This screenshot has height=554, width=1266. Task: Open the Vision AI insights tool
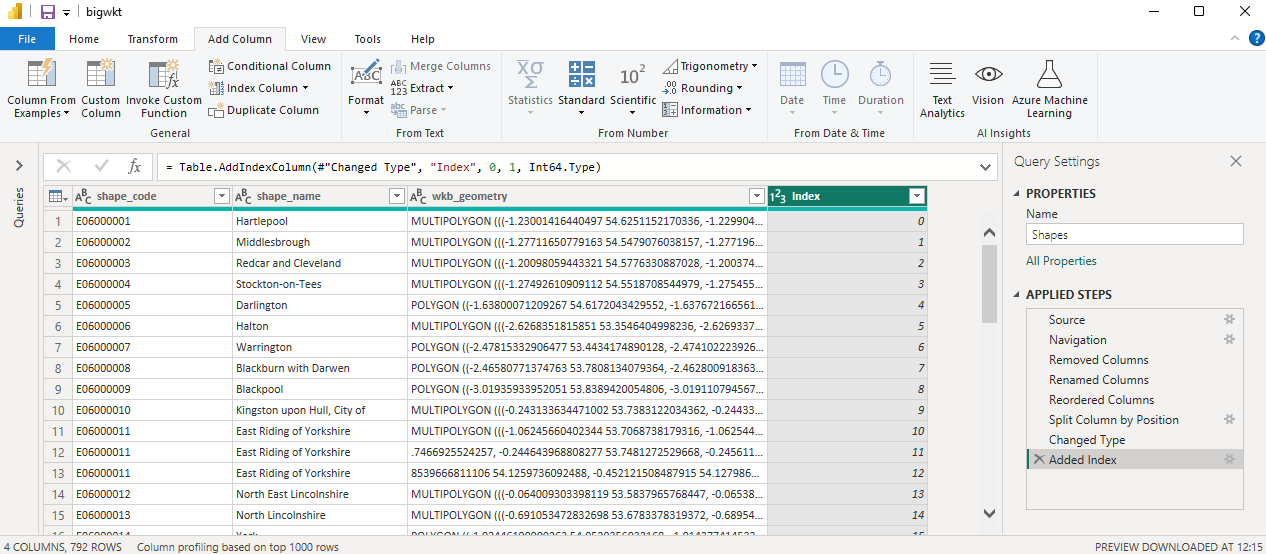coord(988,75)
